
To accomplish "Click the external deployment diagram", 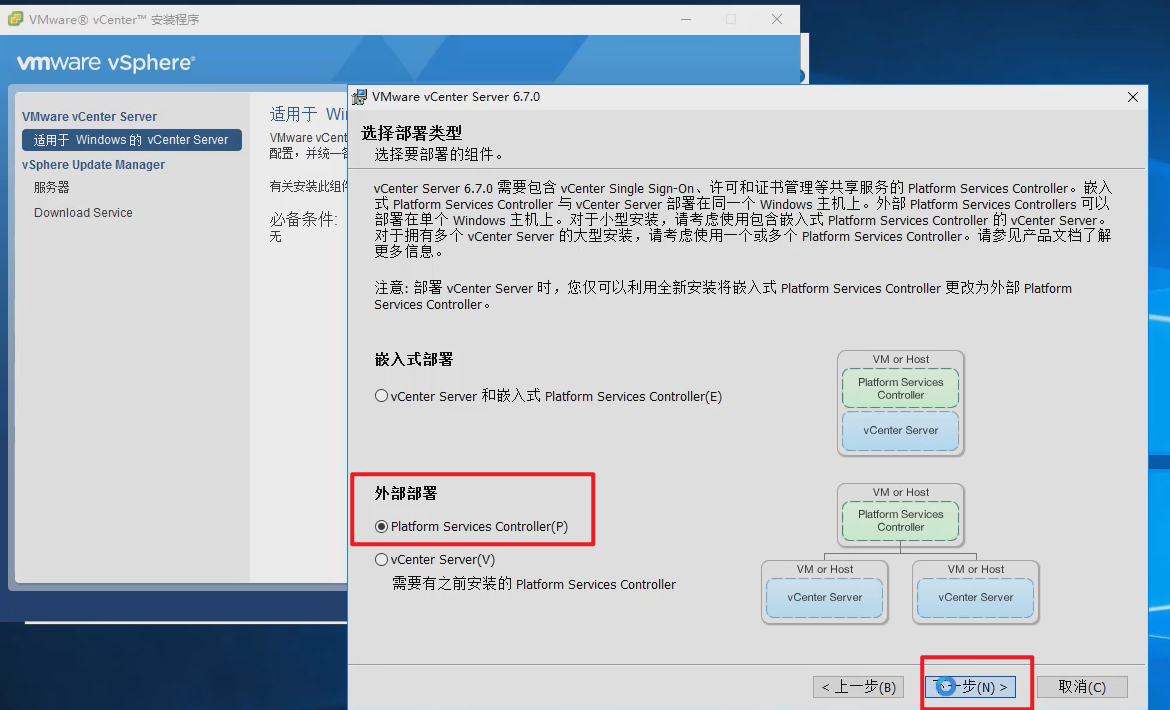I will (901, 553).
